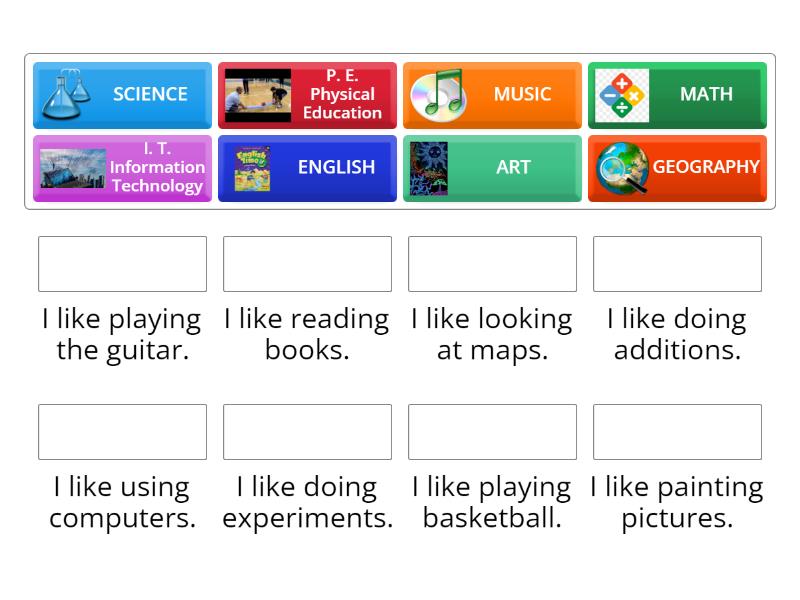Click the text 'I like painting pictures.'
The width and height of the screenshot is (800, 600).
[x=677, y=502]
